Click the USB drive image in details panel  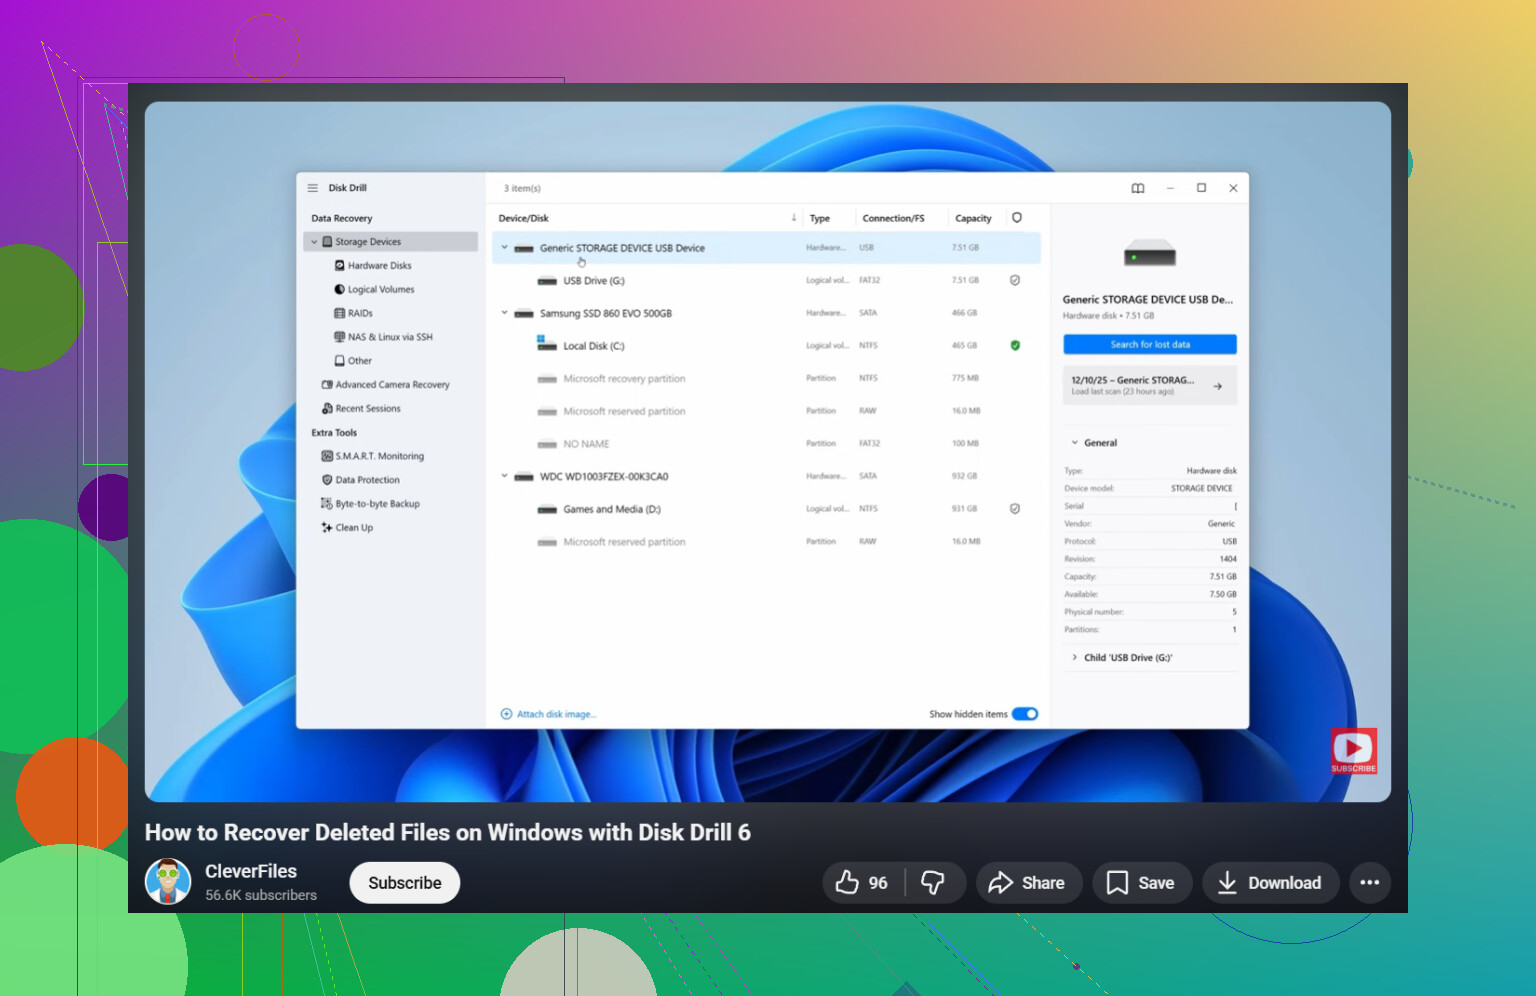point(1150,253)
